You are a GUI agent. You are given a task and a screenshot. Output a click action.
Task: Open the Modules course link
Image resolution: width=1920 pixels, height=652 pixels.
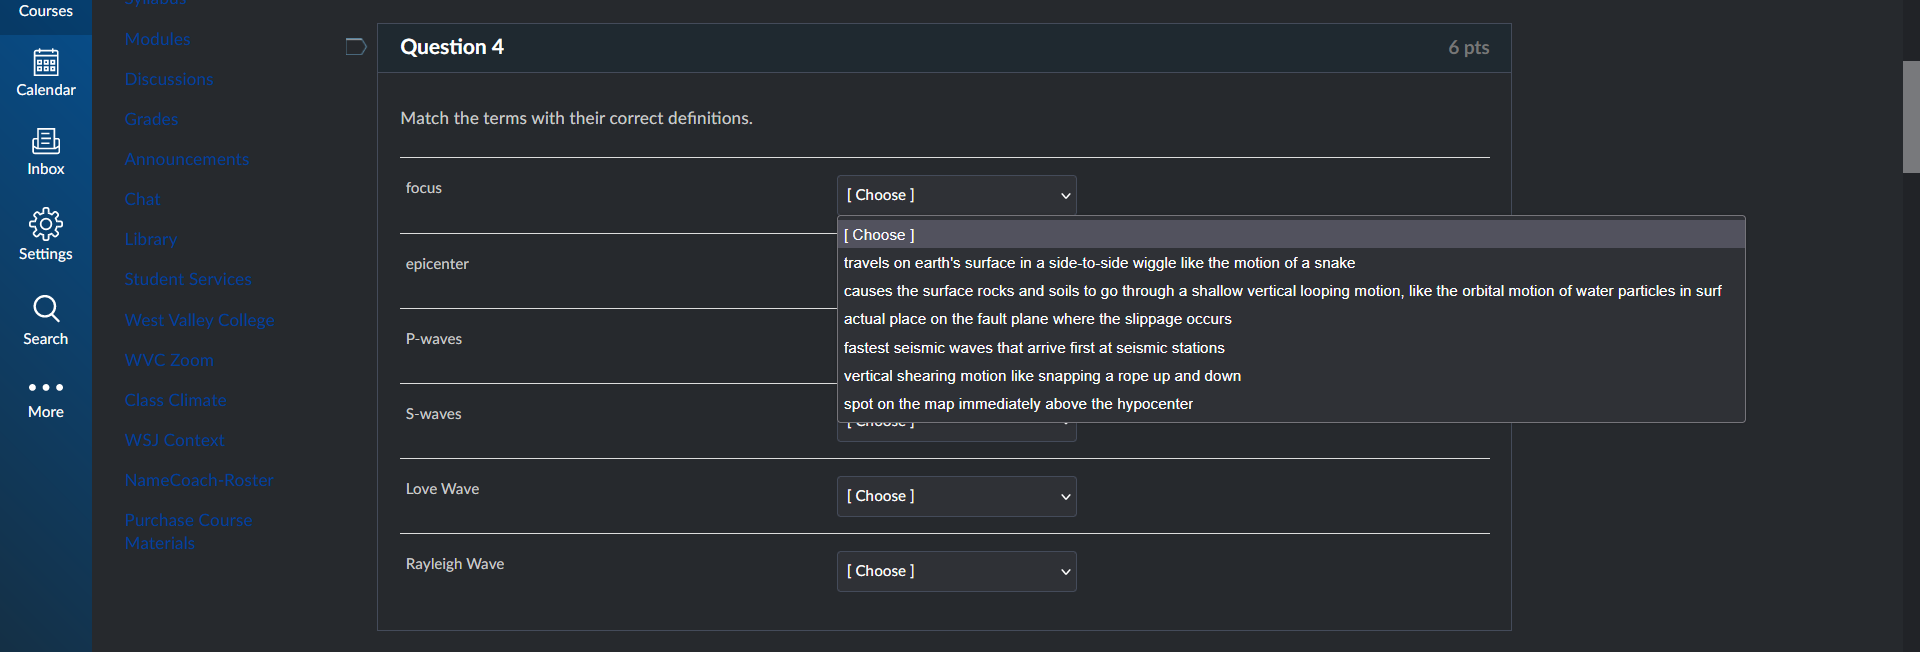click(157, 40)
